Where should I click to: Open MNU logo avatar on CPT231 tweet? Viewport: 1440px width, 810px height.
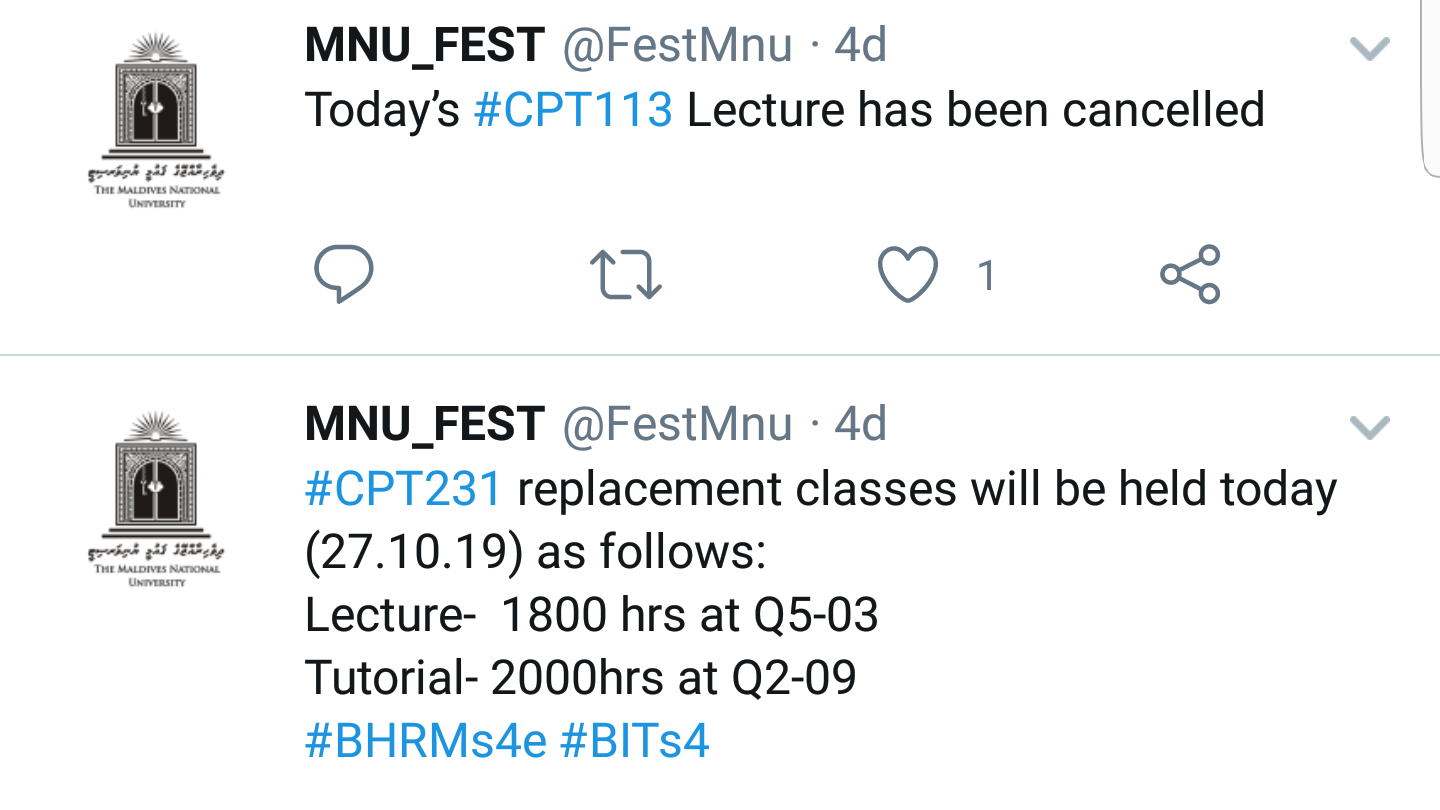click(x=155, y=498)
